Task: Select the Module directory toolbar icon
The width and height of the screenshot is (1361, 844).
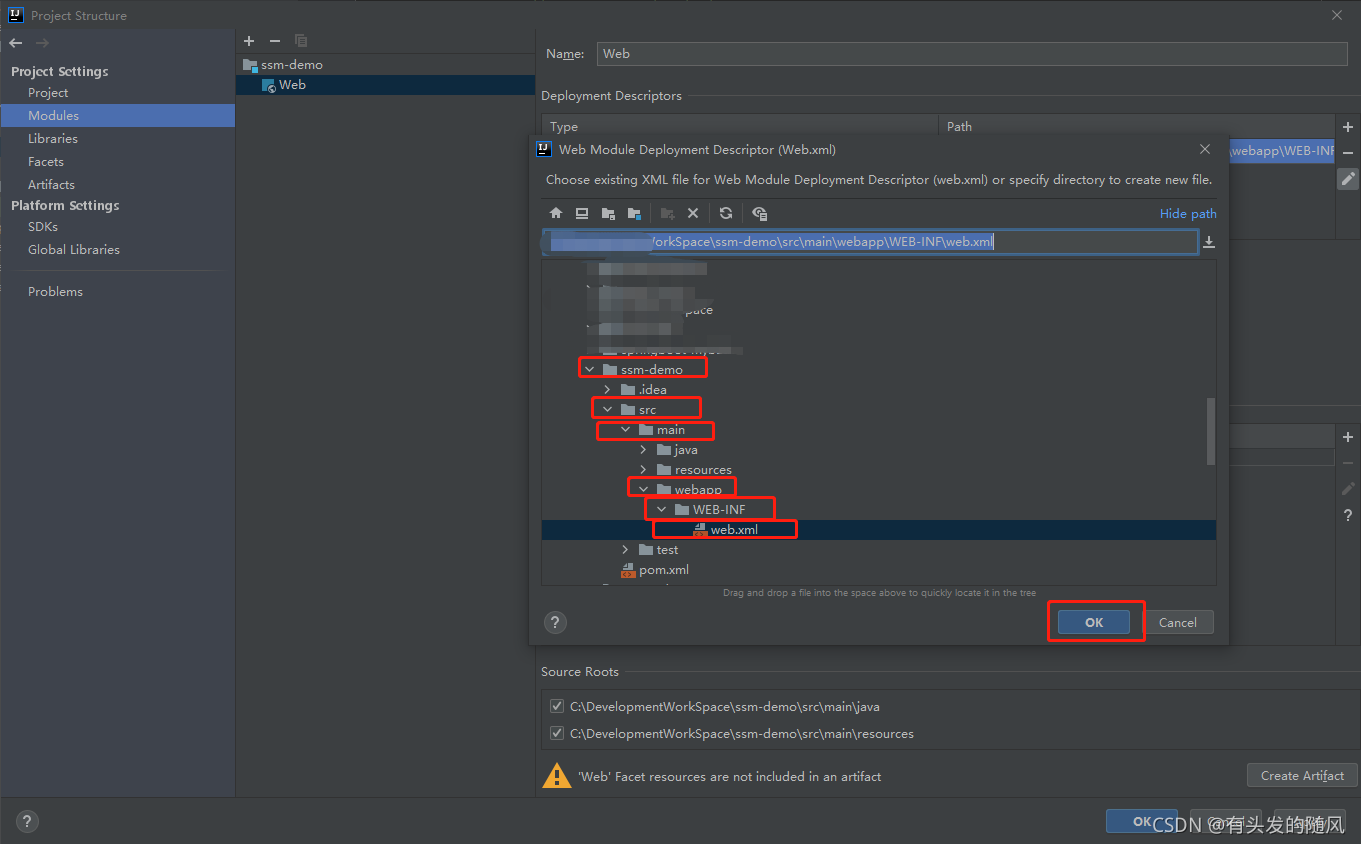Action: pos(634,213)
